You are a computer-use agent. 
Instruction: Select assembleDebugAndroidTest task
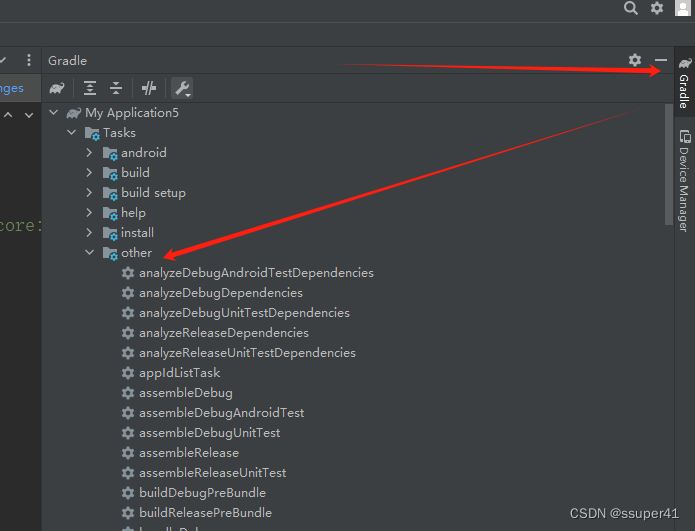pos(222,413)
